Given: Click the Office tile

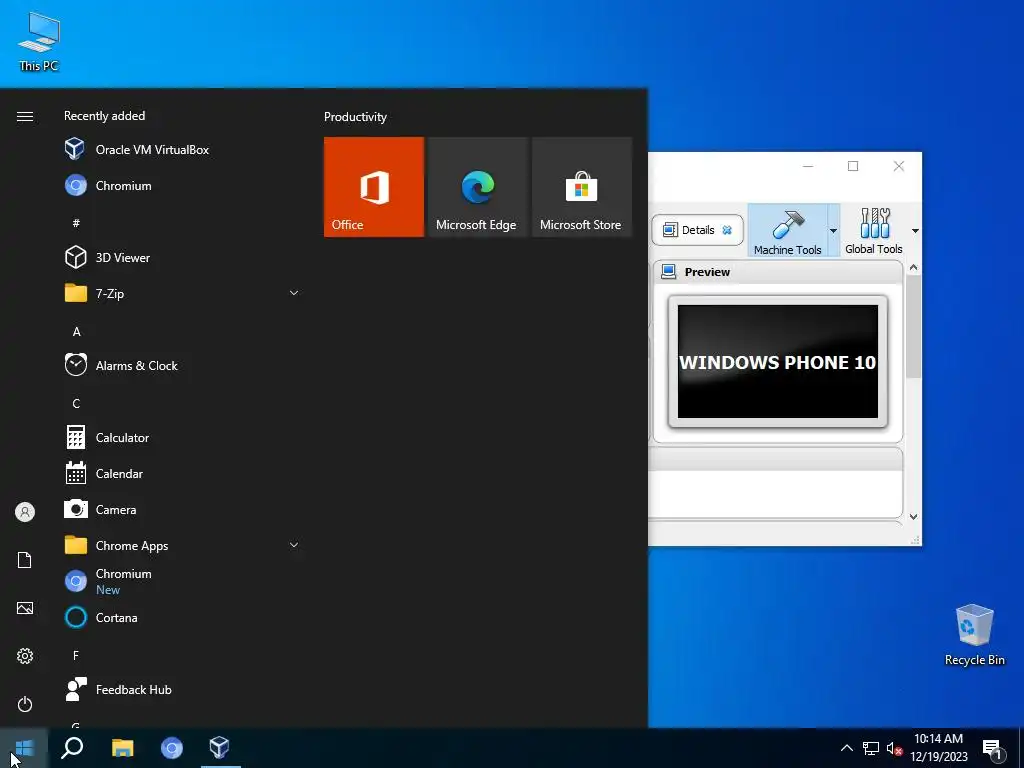Looking at the screenshot, I should coord(374,187).
